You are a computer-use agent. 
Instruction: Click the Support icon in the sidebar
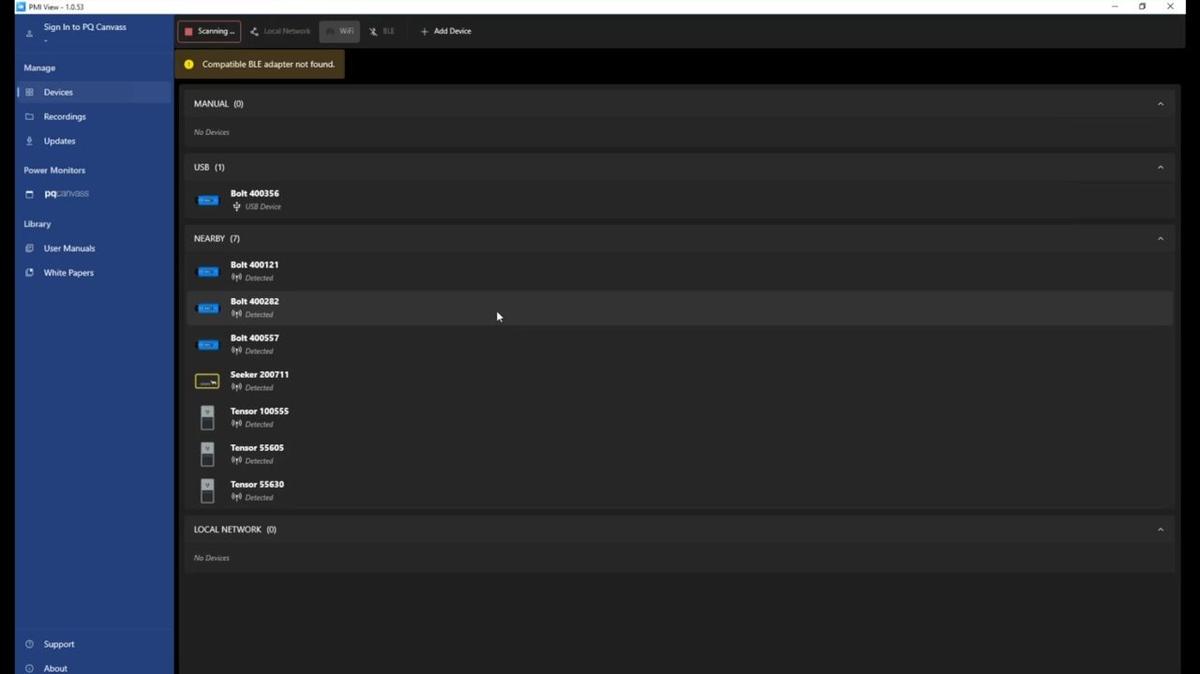pyautogui.click(x=29, y=644)
